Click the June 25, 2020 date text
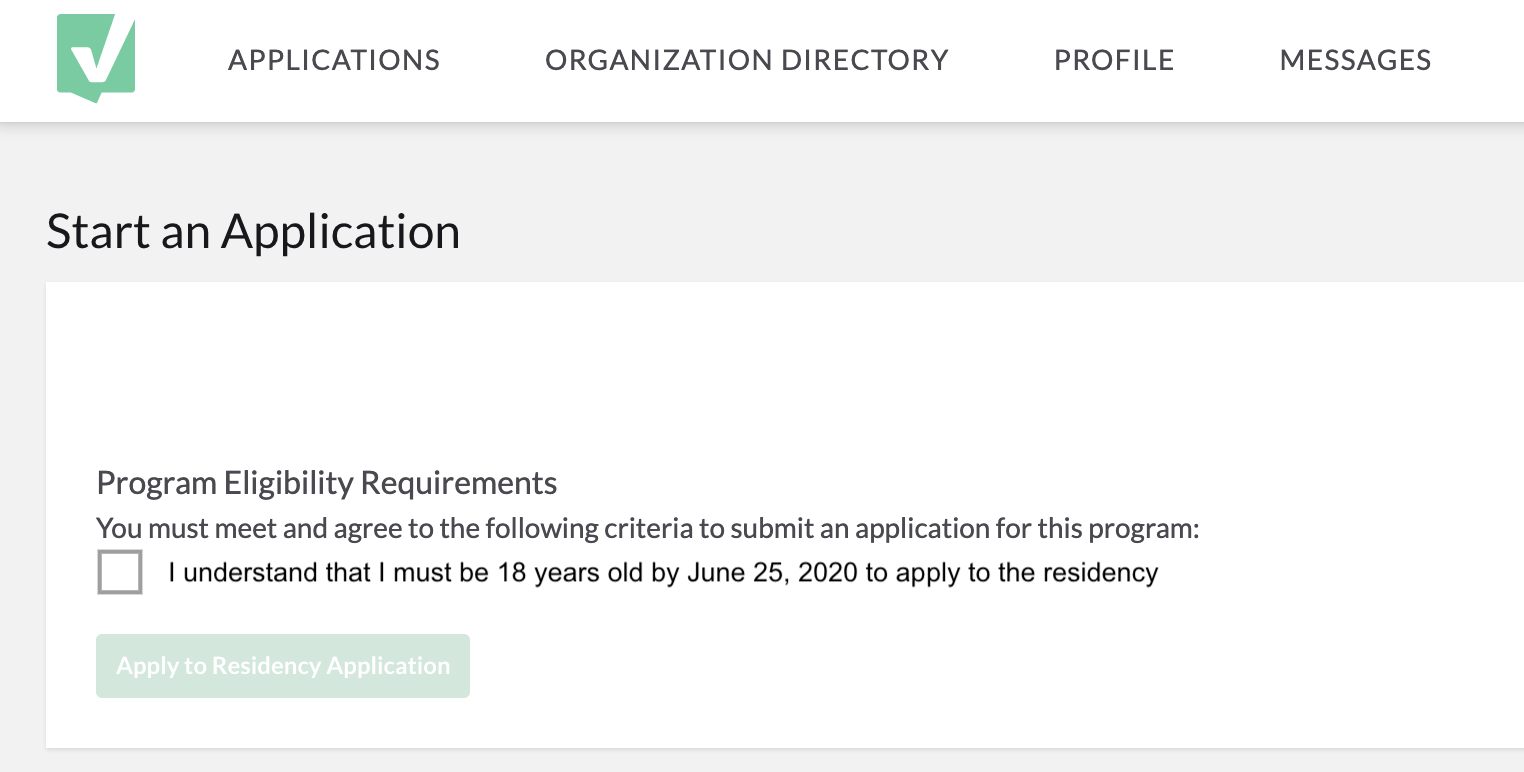 coord(772,573)
